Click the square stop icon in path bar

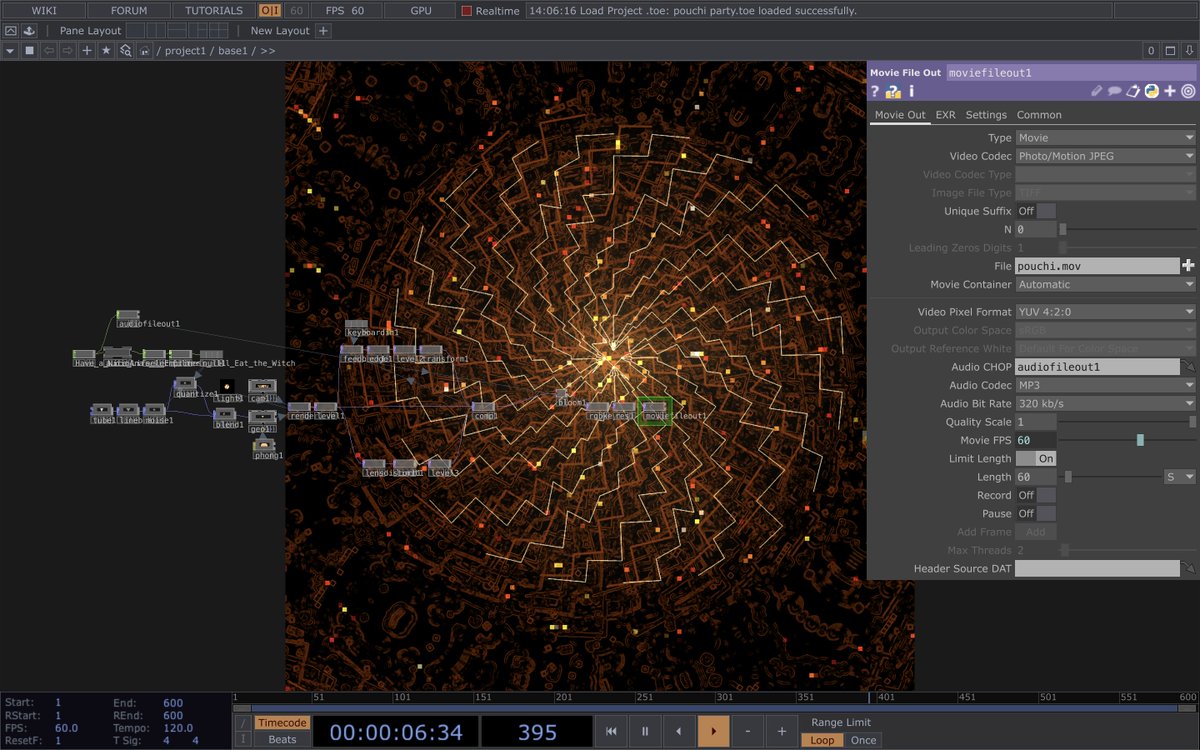click(29, 50)
